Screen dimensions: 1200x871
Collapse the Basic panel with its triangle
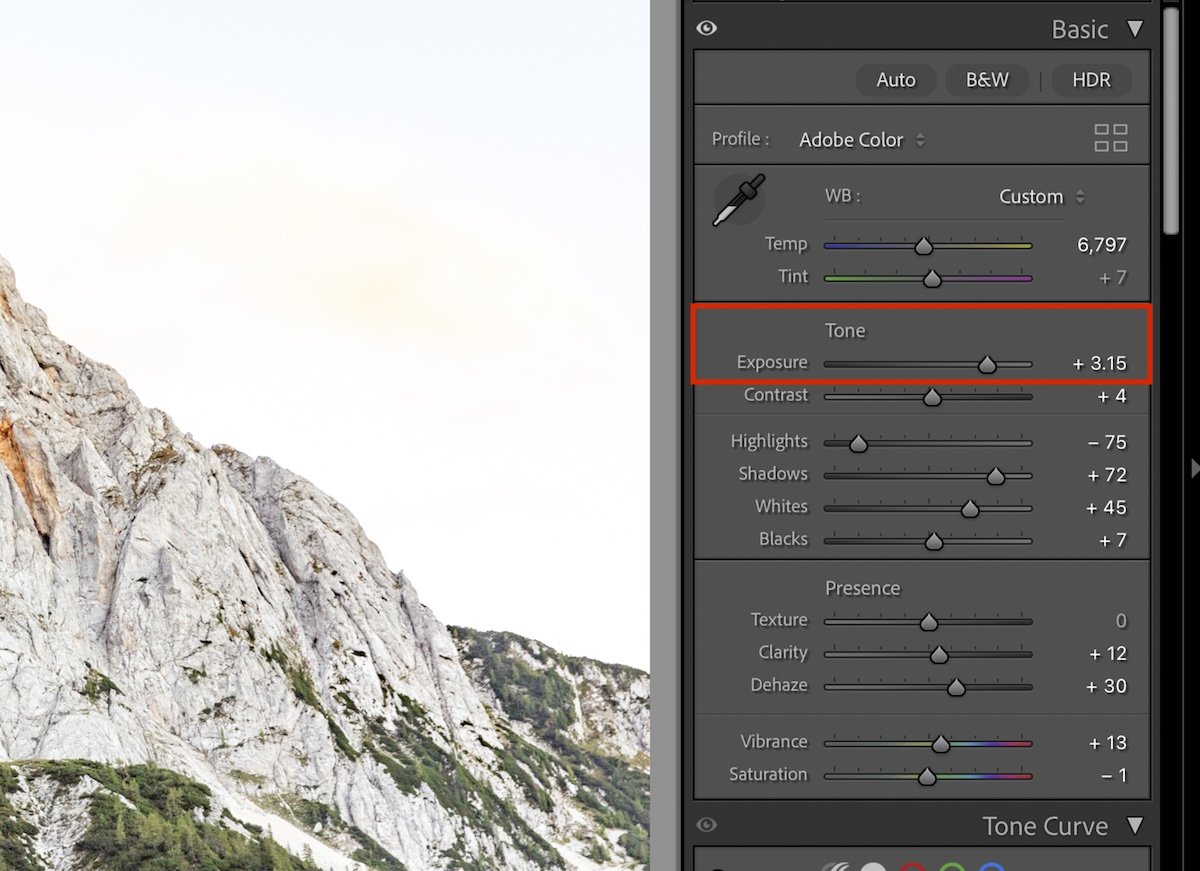[1137, 29]
